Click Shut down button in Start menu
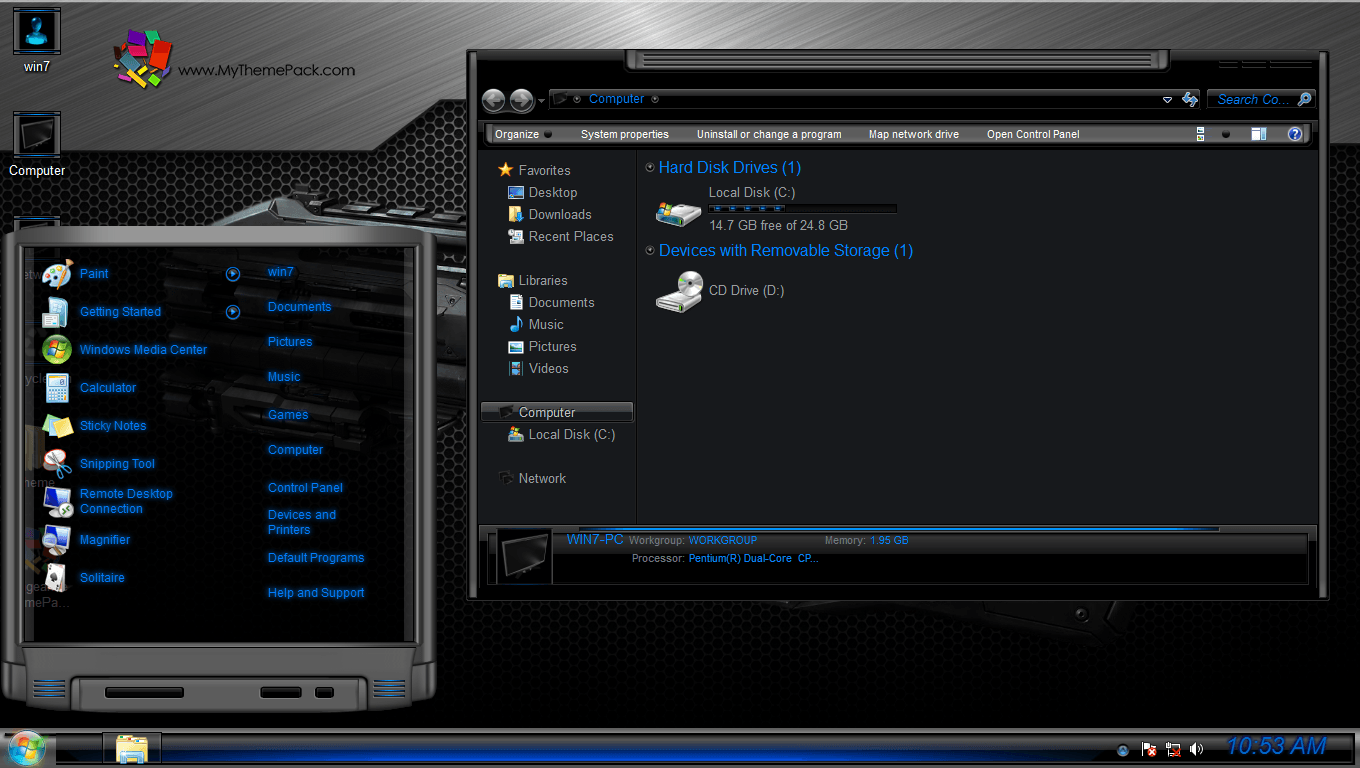The height and width of the screenshot is (768, 1360). [x=280, y=692]
